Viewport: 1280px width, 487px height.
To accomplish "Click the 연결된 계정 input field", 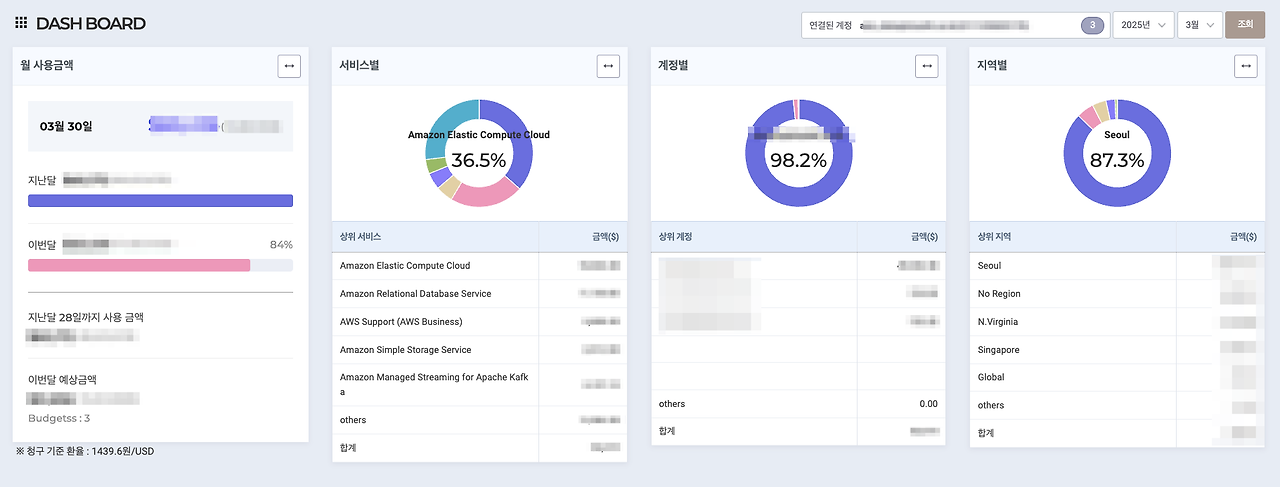I will click(955, 25).
